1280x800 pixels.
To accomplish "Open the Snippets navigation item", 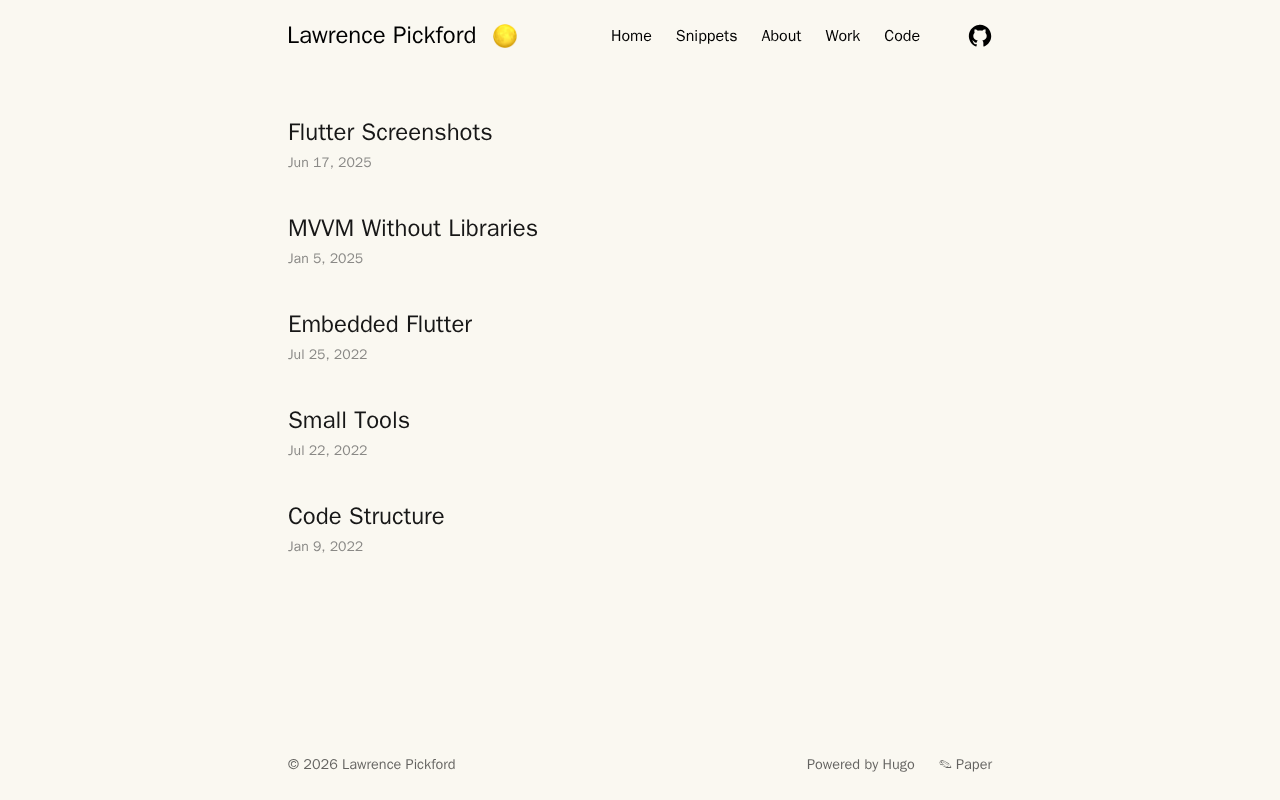I will pyautogui.click(x=706, y=36).
